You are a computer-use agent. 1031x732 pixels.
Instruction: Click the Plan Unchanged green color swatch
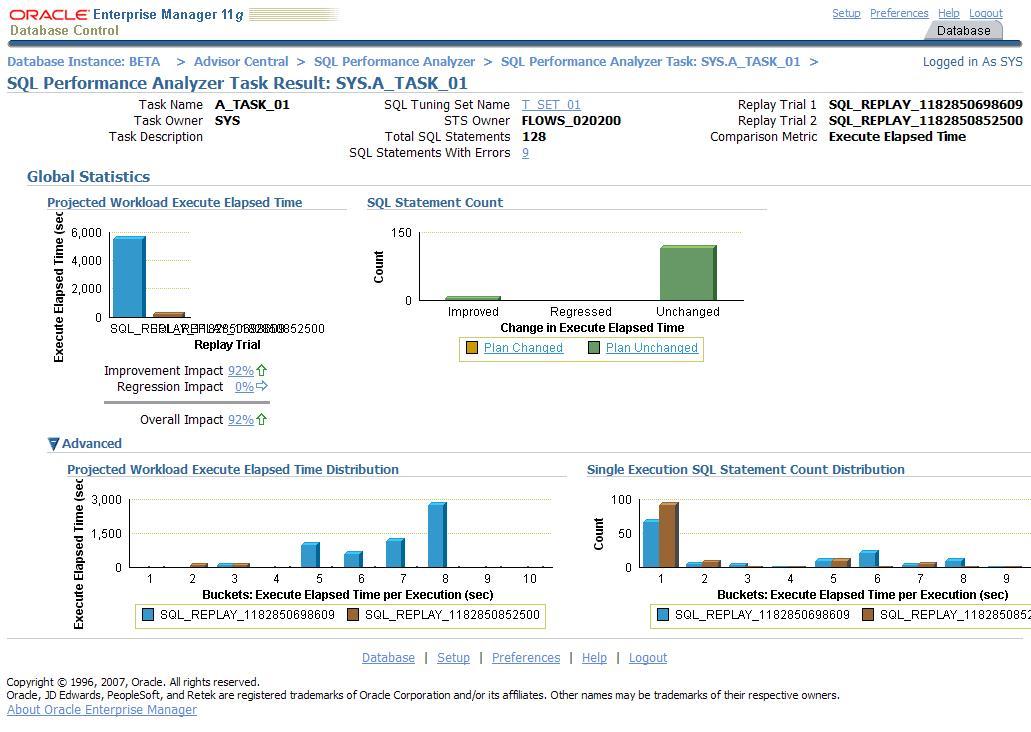594,348
